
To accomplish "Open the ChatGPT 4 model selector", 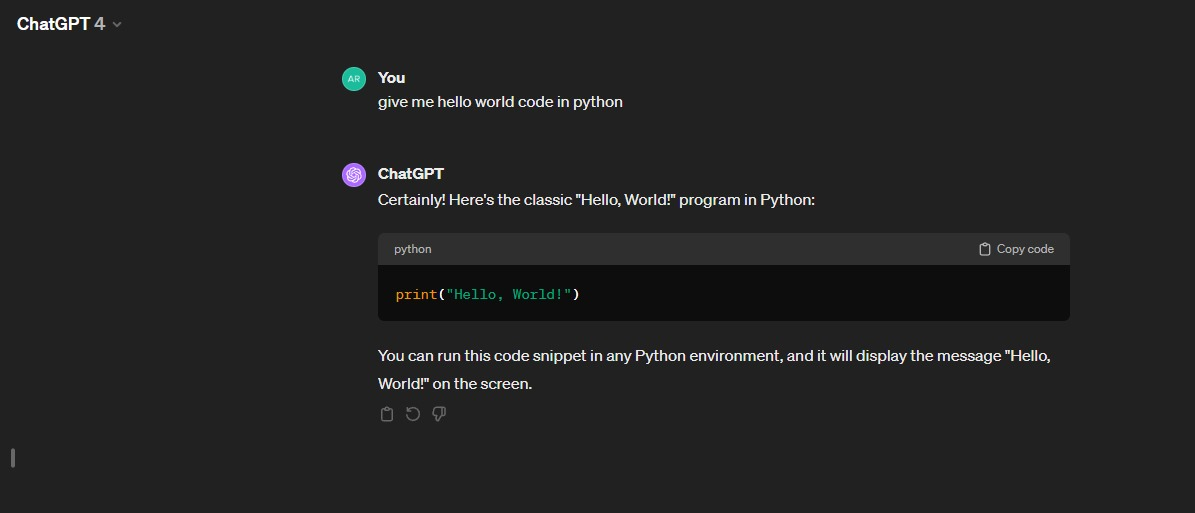I will (69, 24).
